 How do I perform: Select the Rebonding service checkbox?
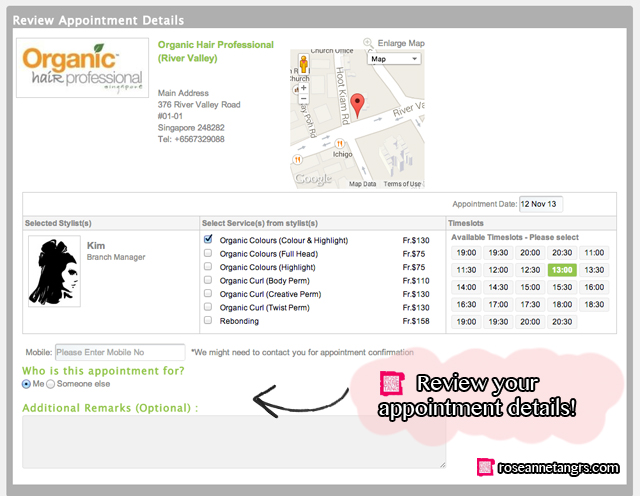(208, 320)
